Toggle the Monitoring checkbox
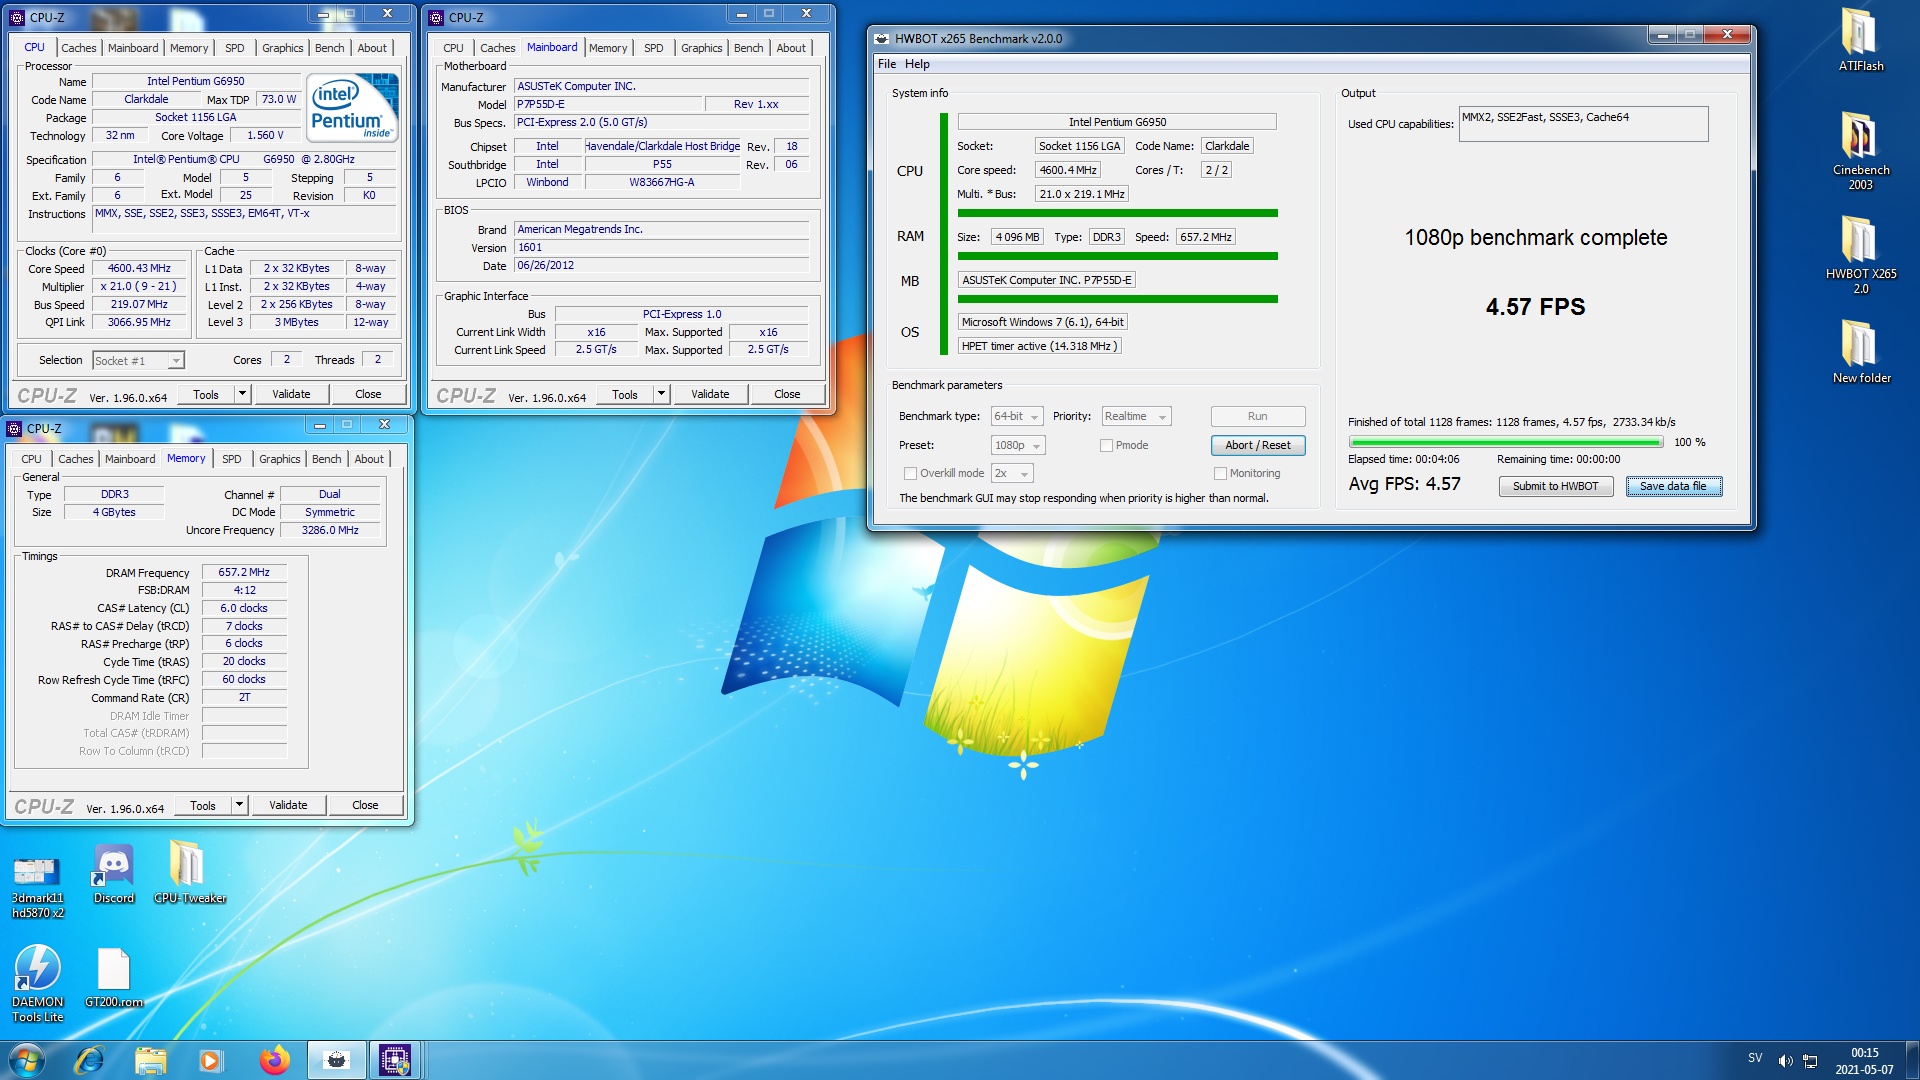This screenshot has width=1920, height=1080. pos(1220,473)
